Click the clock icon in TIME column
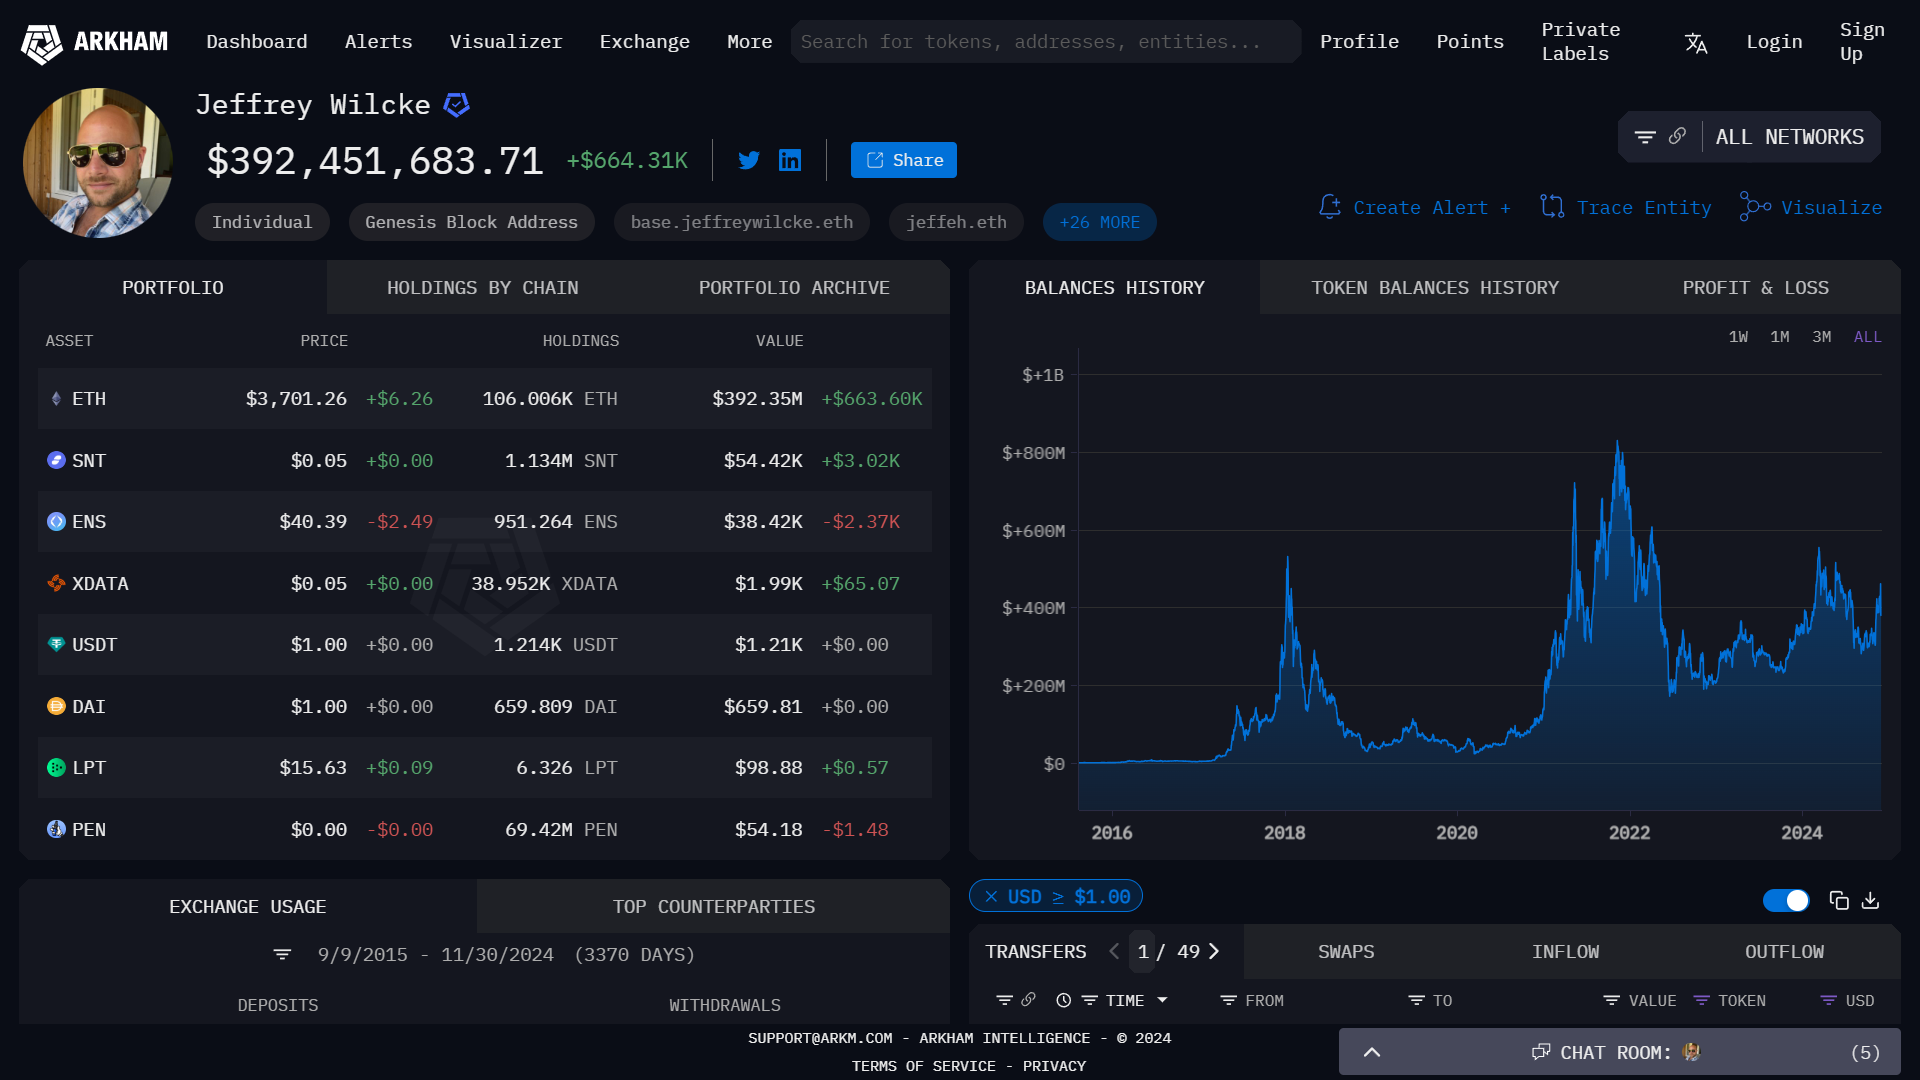 pyautogui.click(x=1064, y=1000)
